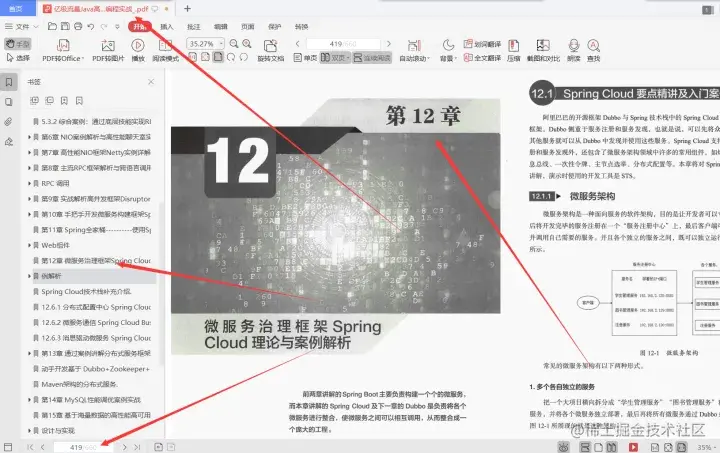Switch to the 首页 home tab
This screenshot has width=720, height=453.
17,8
